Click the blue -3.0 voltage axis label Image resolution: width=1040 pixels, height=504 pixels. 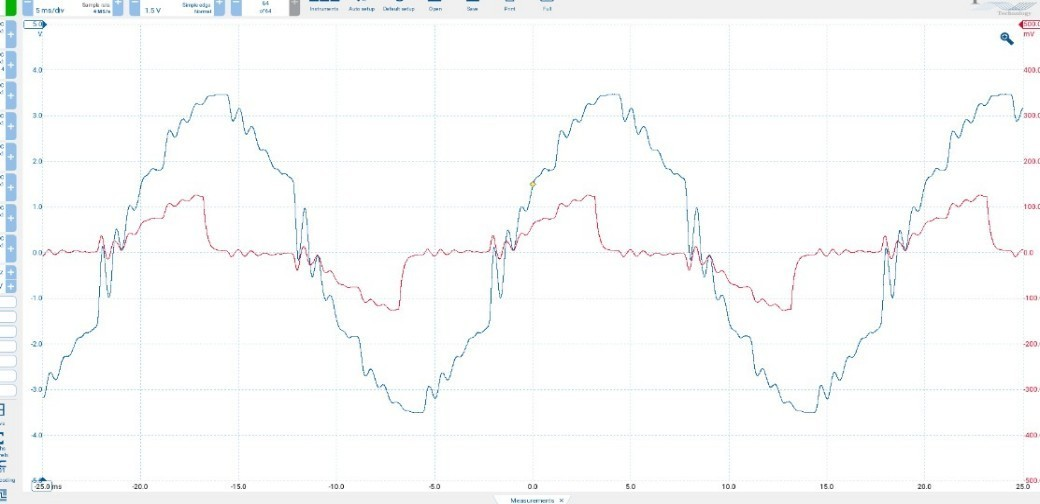37,389
